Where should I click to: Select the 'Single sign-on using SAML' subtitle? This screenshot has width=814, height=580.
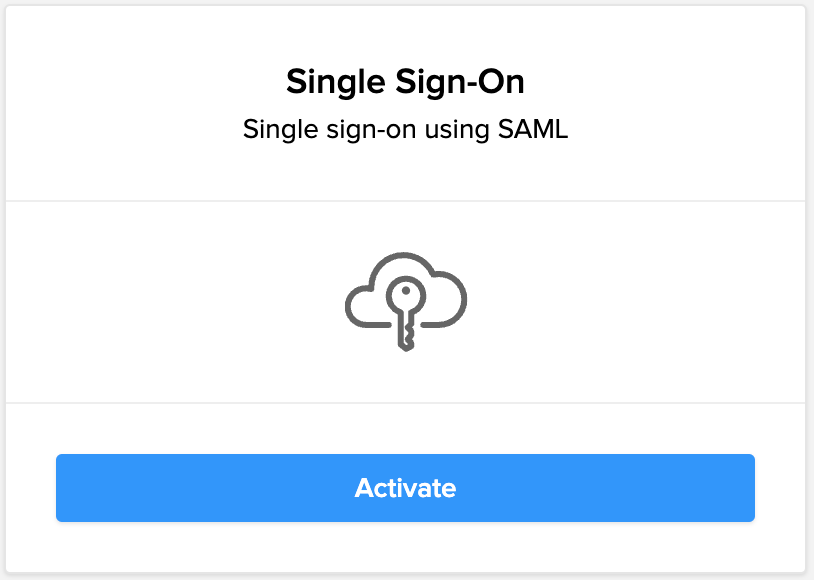point(405,130)
